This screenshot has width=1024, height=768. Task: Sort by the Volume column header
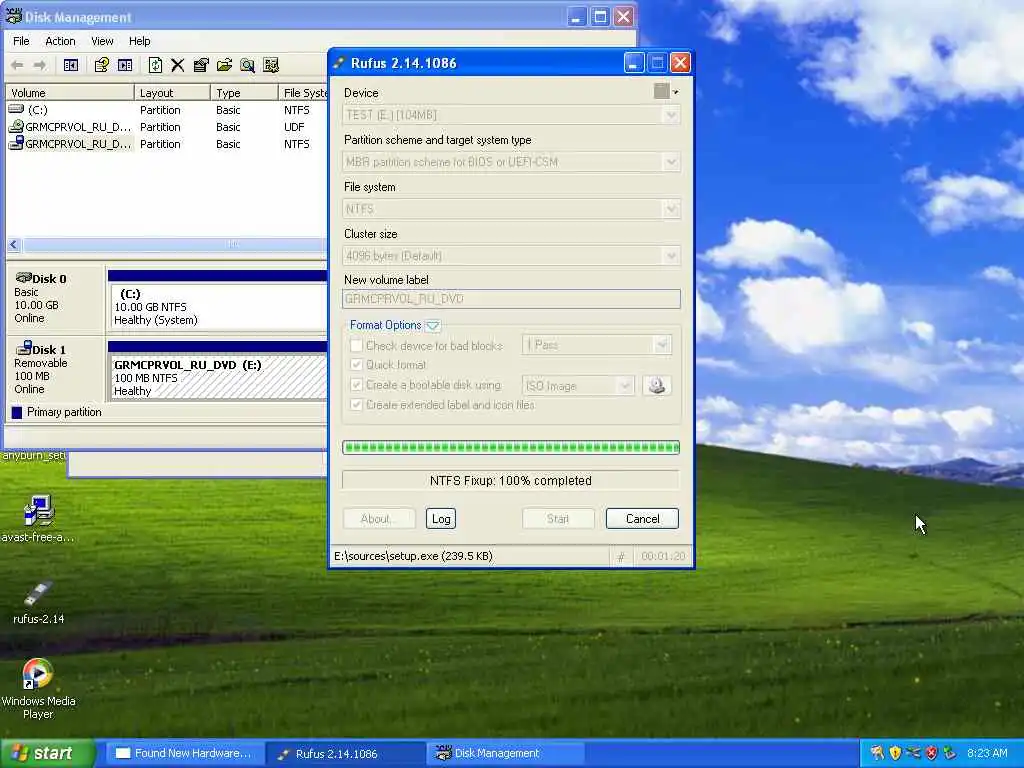[70, 93]
